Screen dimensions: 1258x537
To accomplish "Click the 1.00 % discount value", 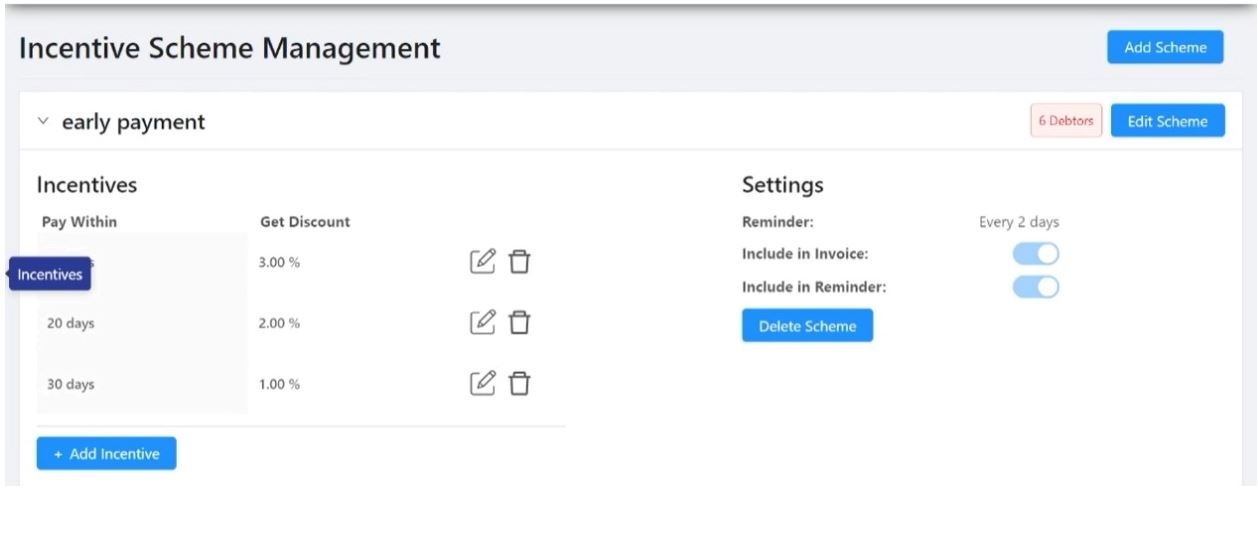I will coord(280,383).
